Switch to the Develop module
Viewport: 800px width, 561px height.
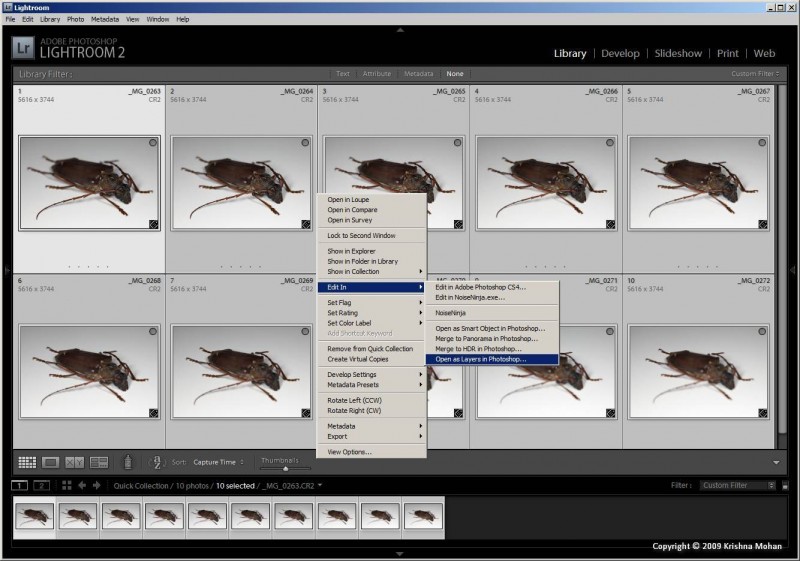pos(620,54)
